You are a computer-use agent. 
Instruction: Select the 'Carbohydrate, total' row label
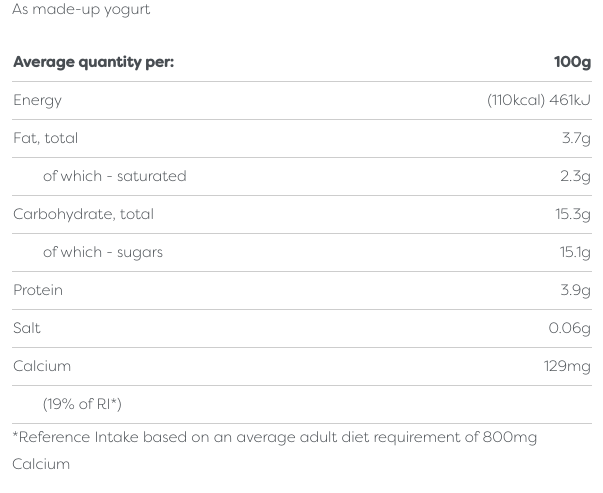tap(83, 214)
